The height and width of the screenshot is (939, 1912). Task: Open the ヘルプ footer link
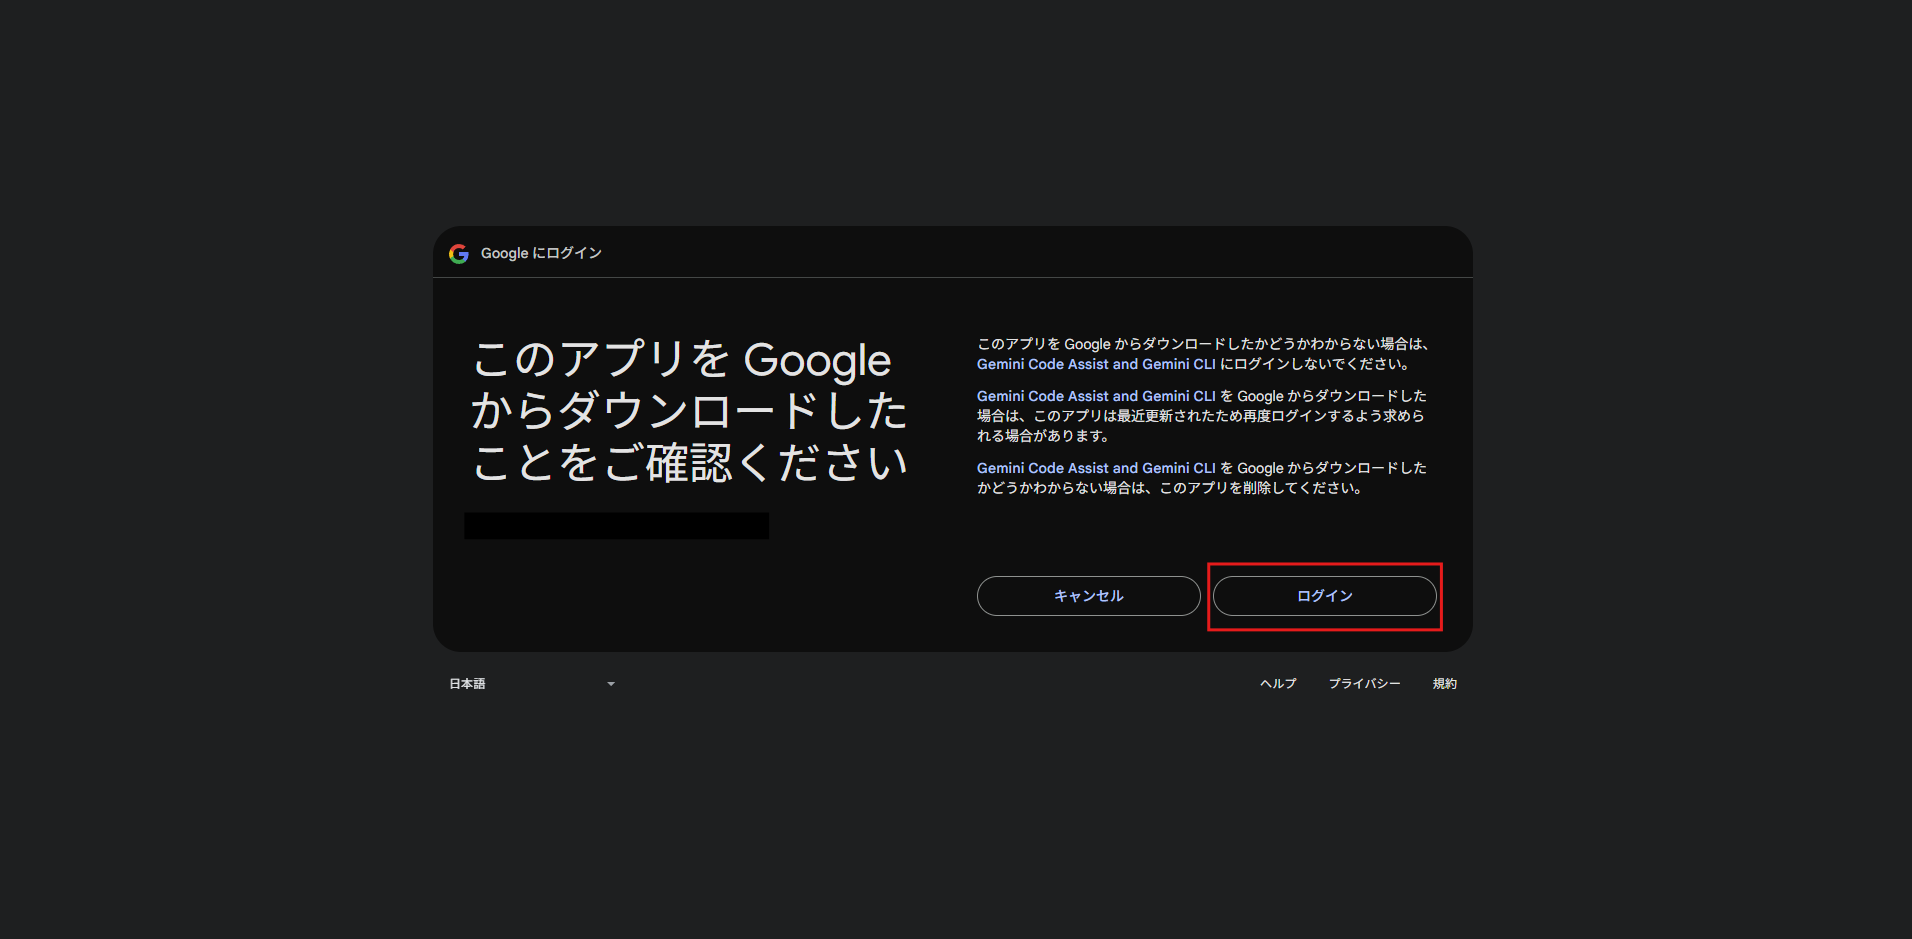coord(1278,684)
